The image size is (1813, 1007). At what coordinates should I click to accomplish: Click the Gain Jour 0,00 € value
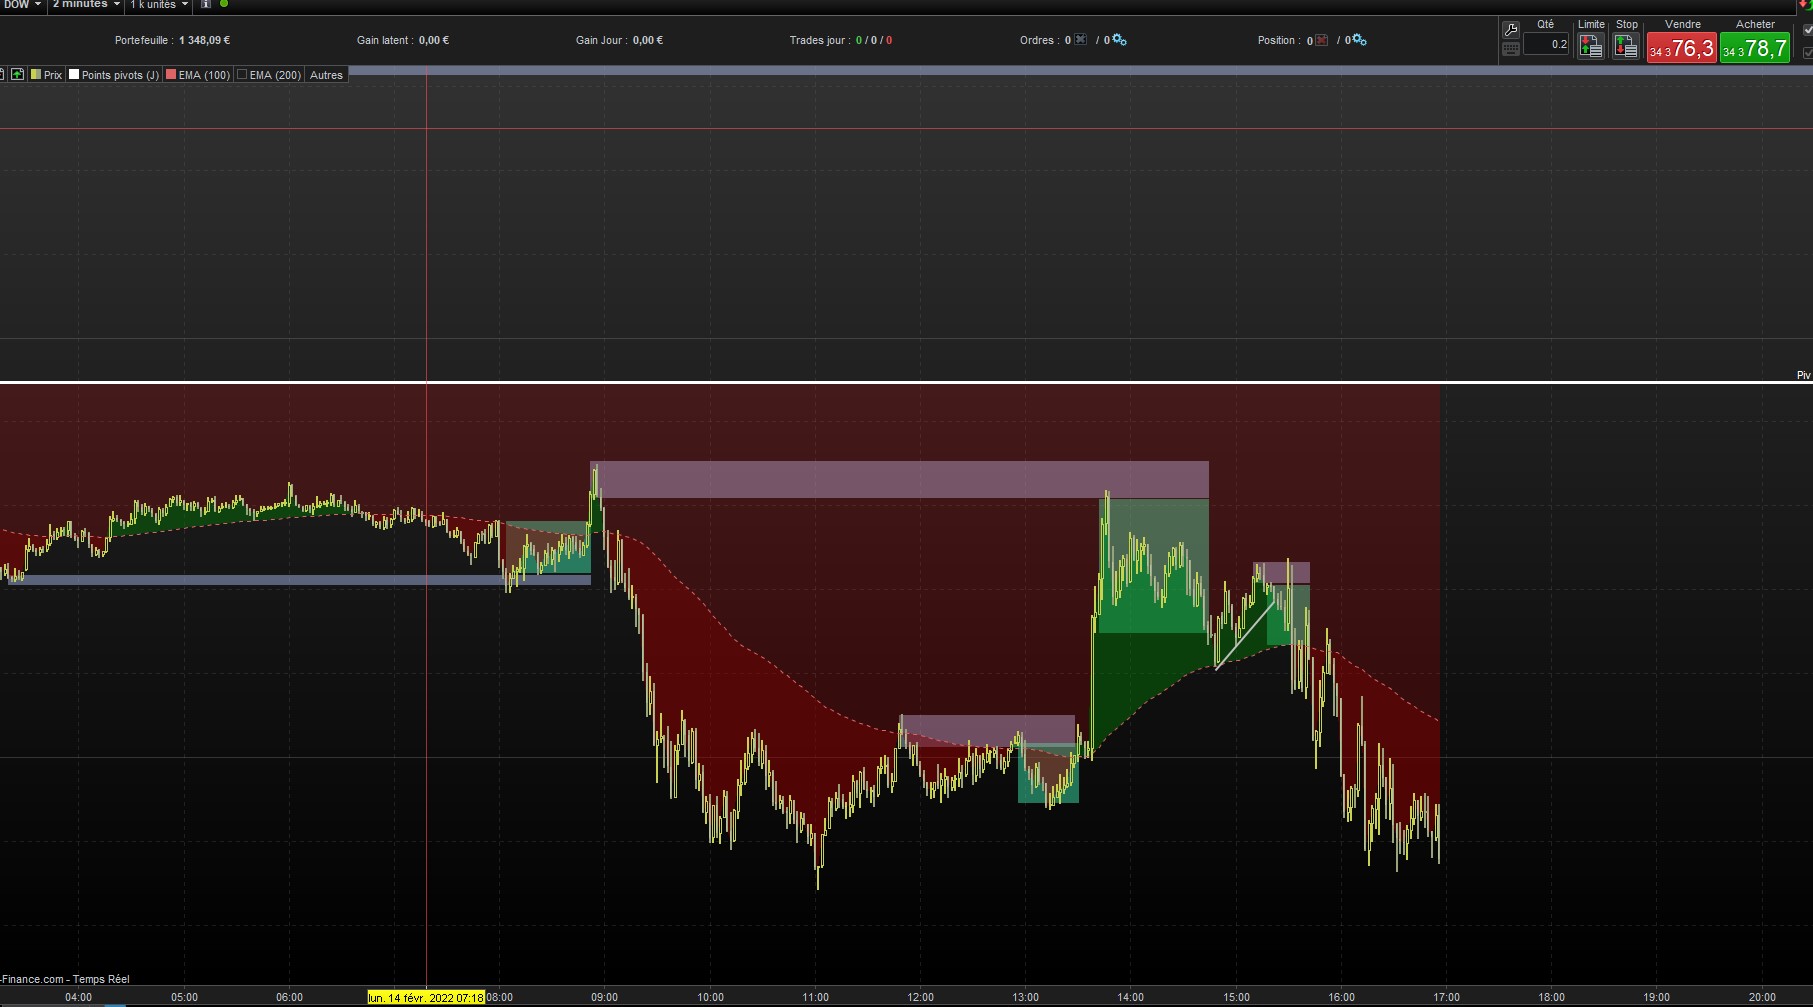648,41
